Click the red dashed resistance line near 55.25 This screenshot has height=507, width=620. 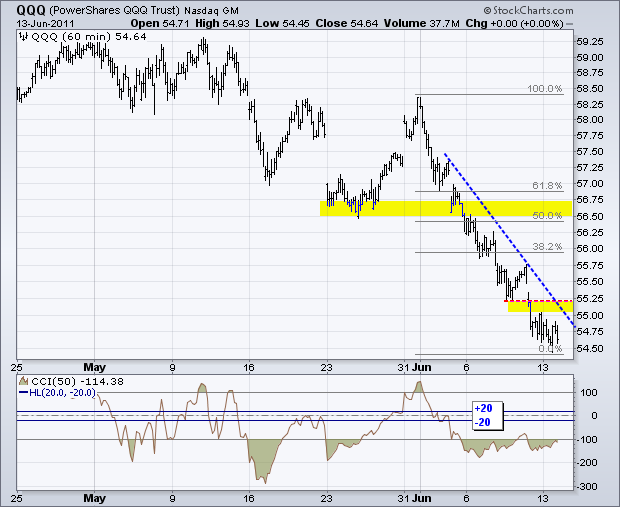point(538,301)
